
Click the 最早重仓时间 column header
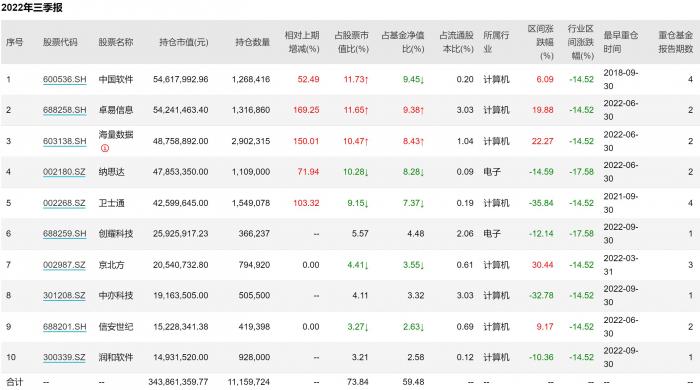click(621, 42)
